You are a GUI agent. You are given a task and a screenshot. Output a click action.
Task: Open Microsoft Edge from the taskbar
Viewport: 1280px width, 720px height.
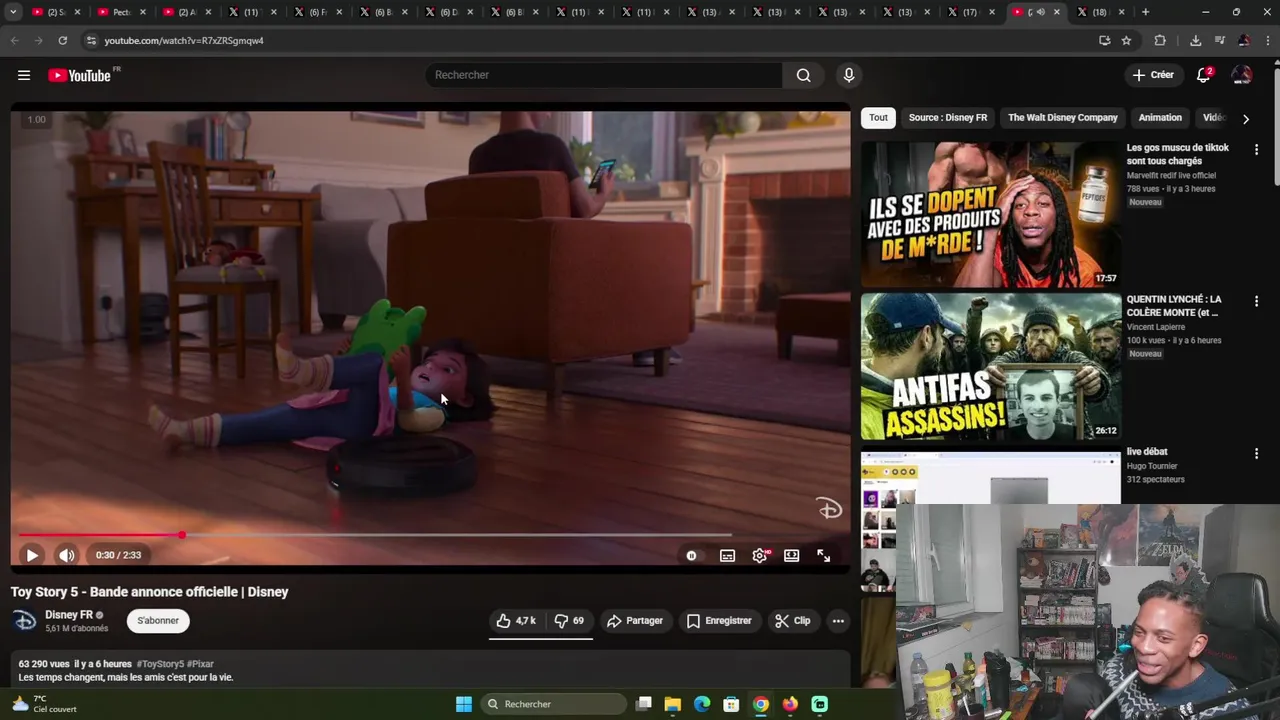702,704
